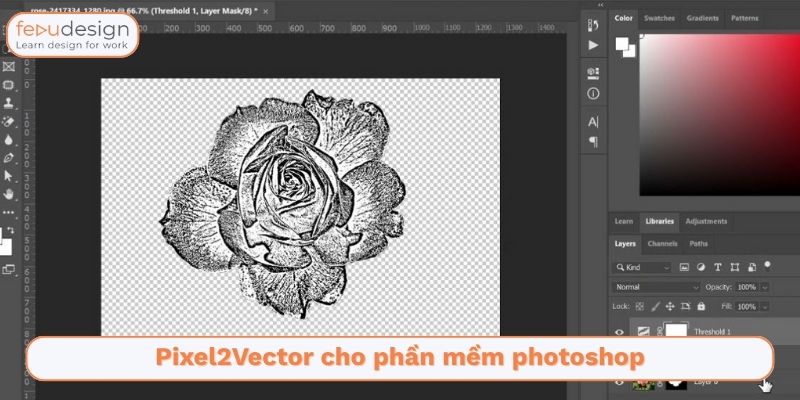The width and height of the screenshot is (800, 400).
Task: Click Threshold adjustment icon on Threshold 1
Action: coord(644,331)
